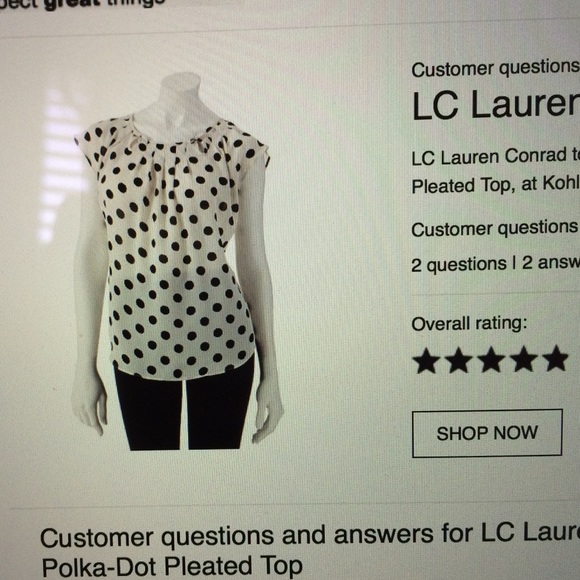This screenshot has height=580, width=580.
Task: Click the Customer questions label above counts
Action: pyautogui.click(x=496, y=229)
